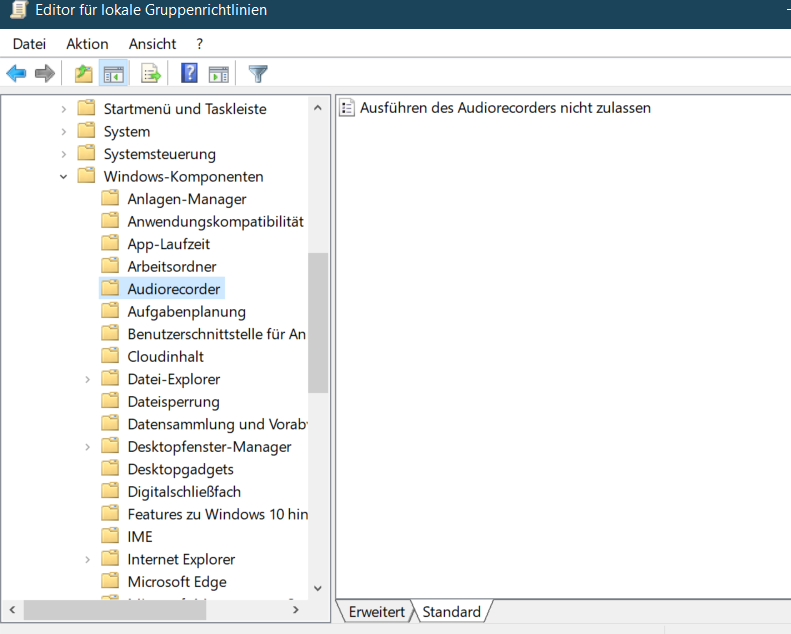Select the Anlagen-Manager folder
791x634 pixels.
pos(187,199)
